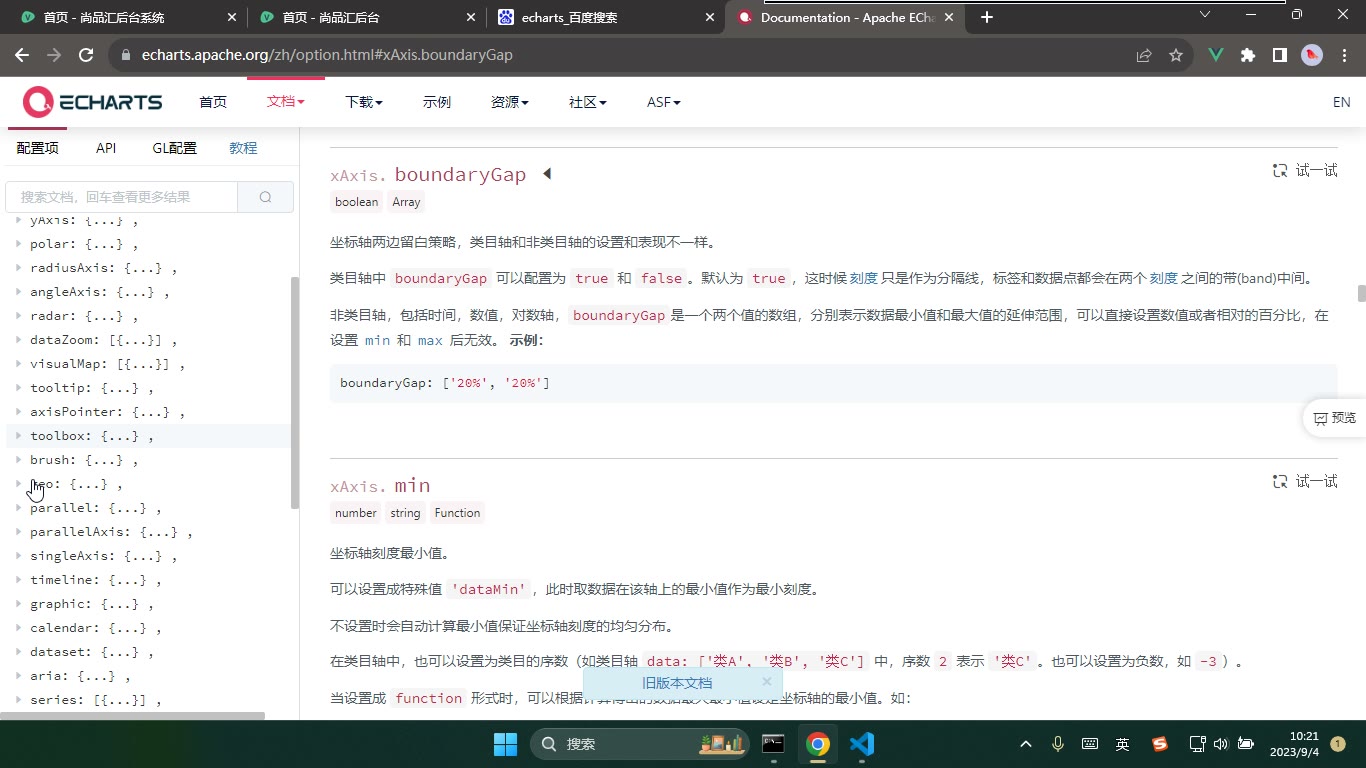
Task: Open the 预览 preview panel
Action: point(1335,418)
